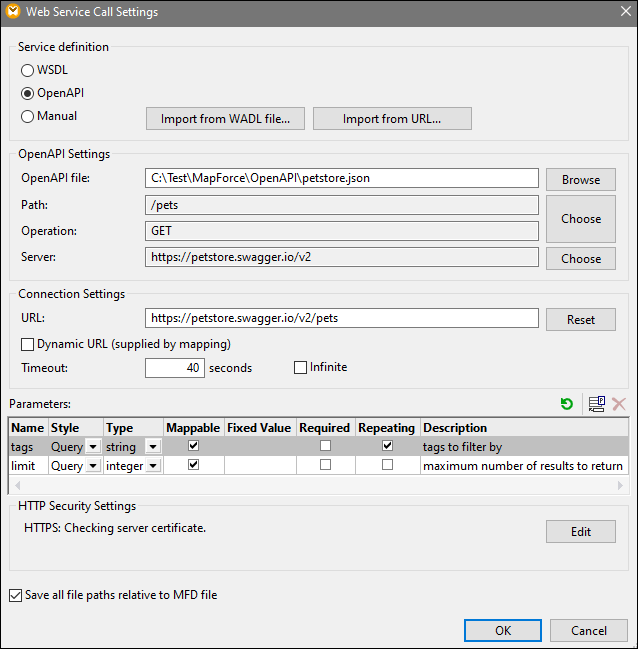This screenshot has height=649, width=638.
Task: Open Style dropdown for tags row
Action: 92,447
